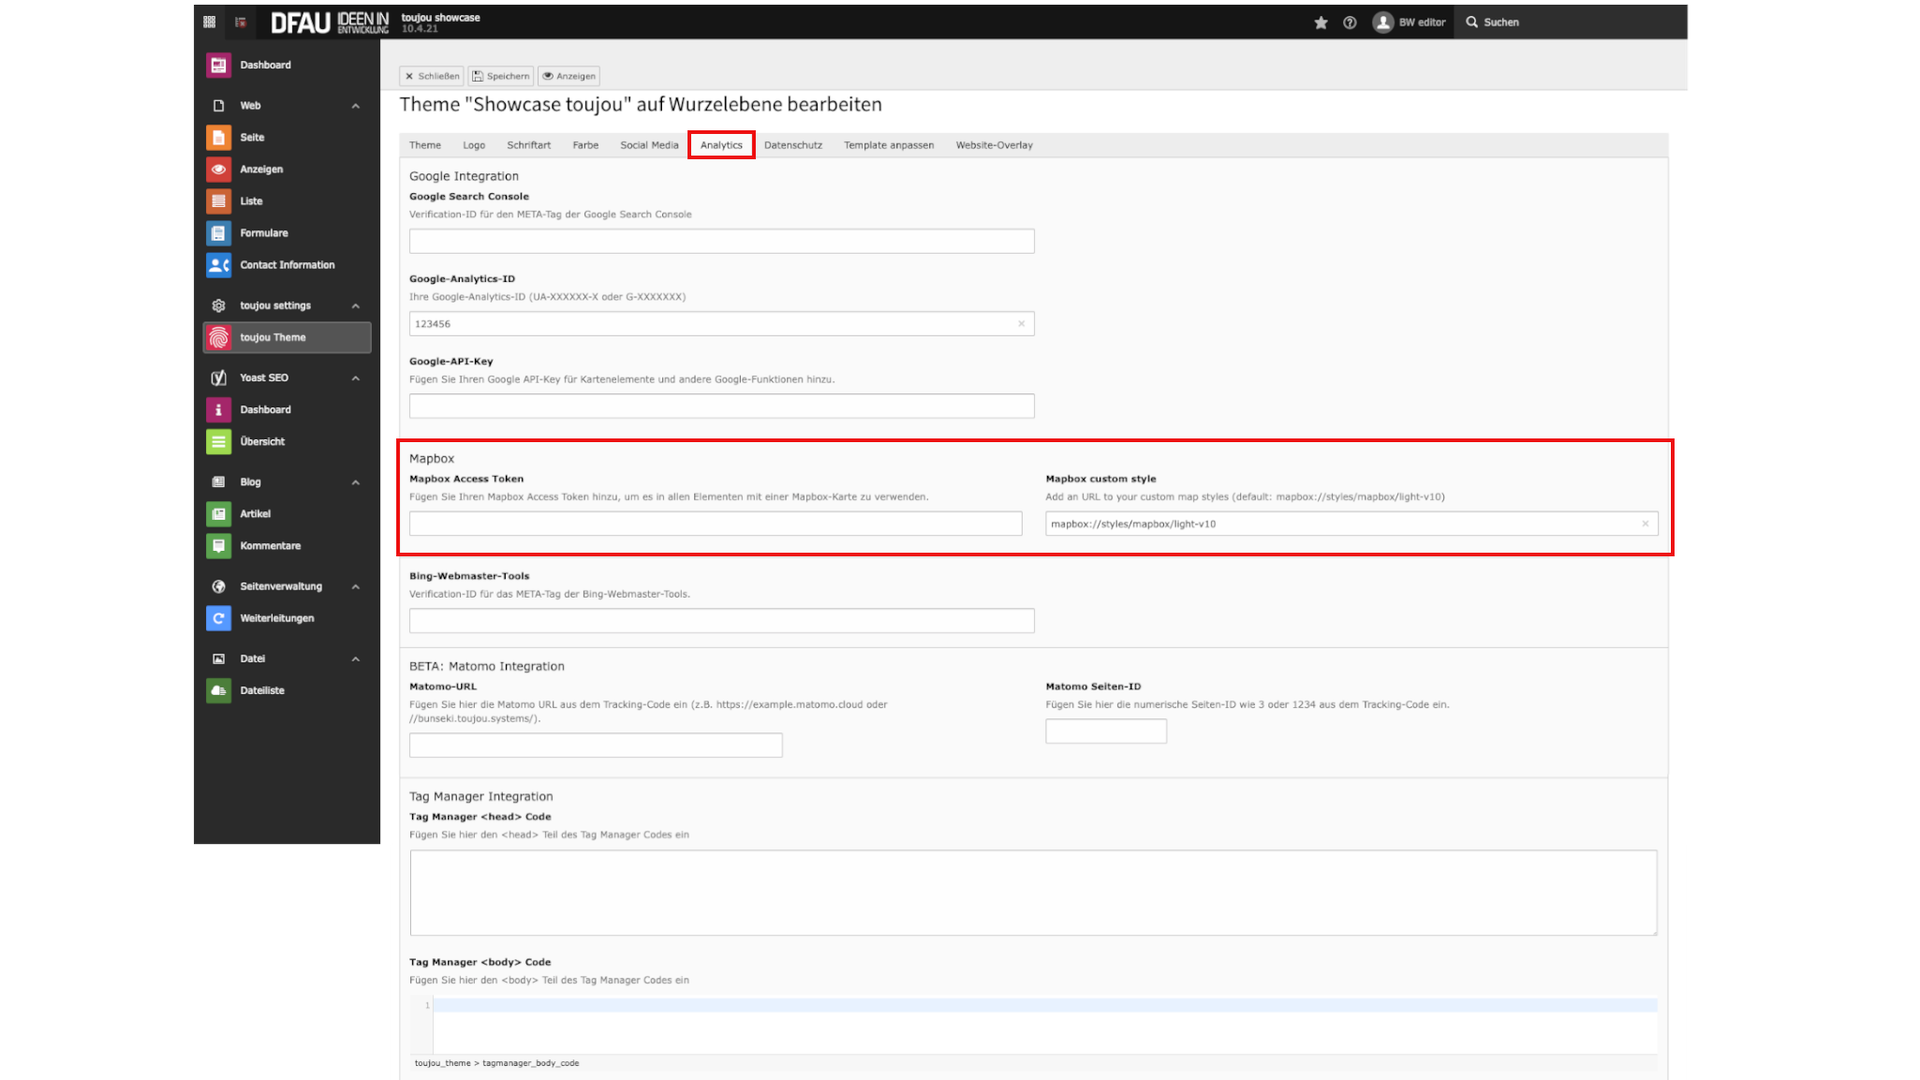Switch to the Datenschutz tab
The image size is (1920, 1080).
(x=793, y=145)
